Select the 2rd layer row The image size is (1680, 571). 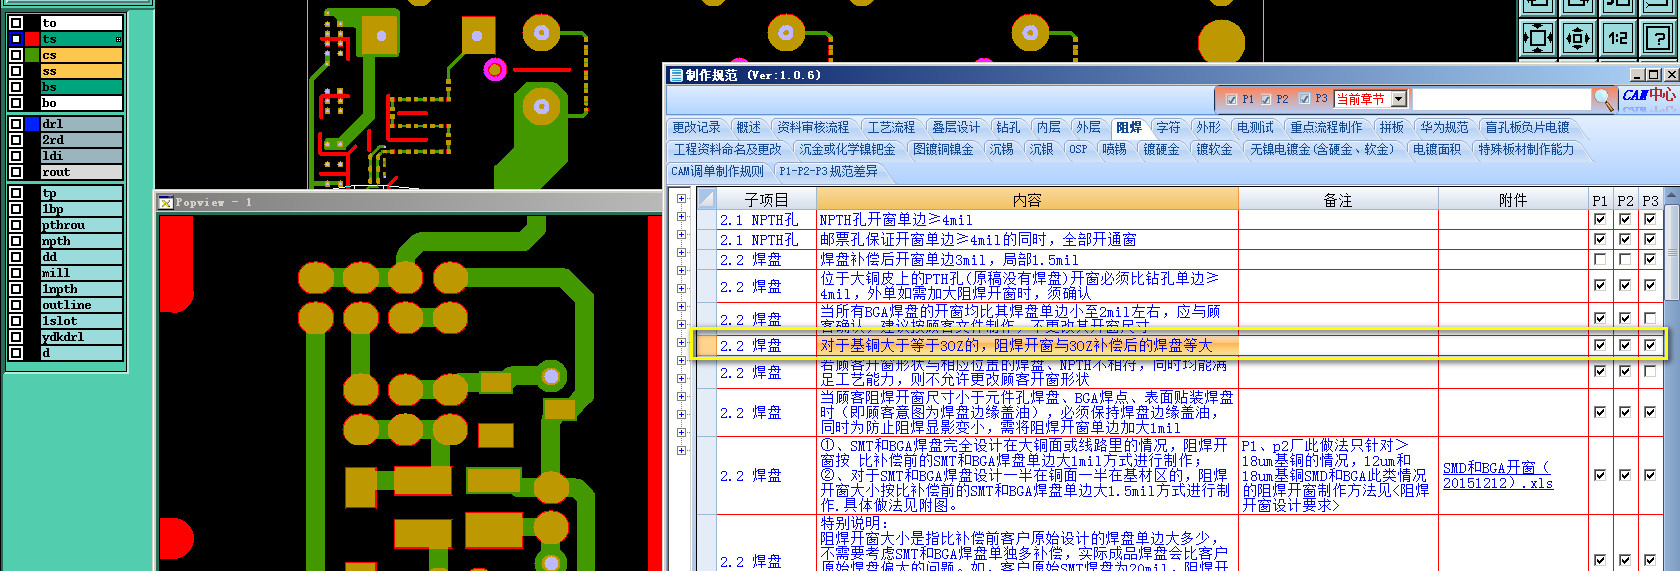pyautogui.click(x=81, y=140)
